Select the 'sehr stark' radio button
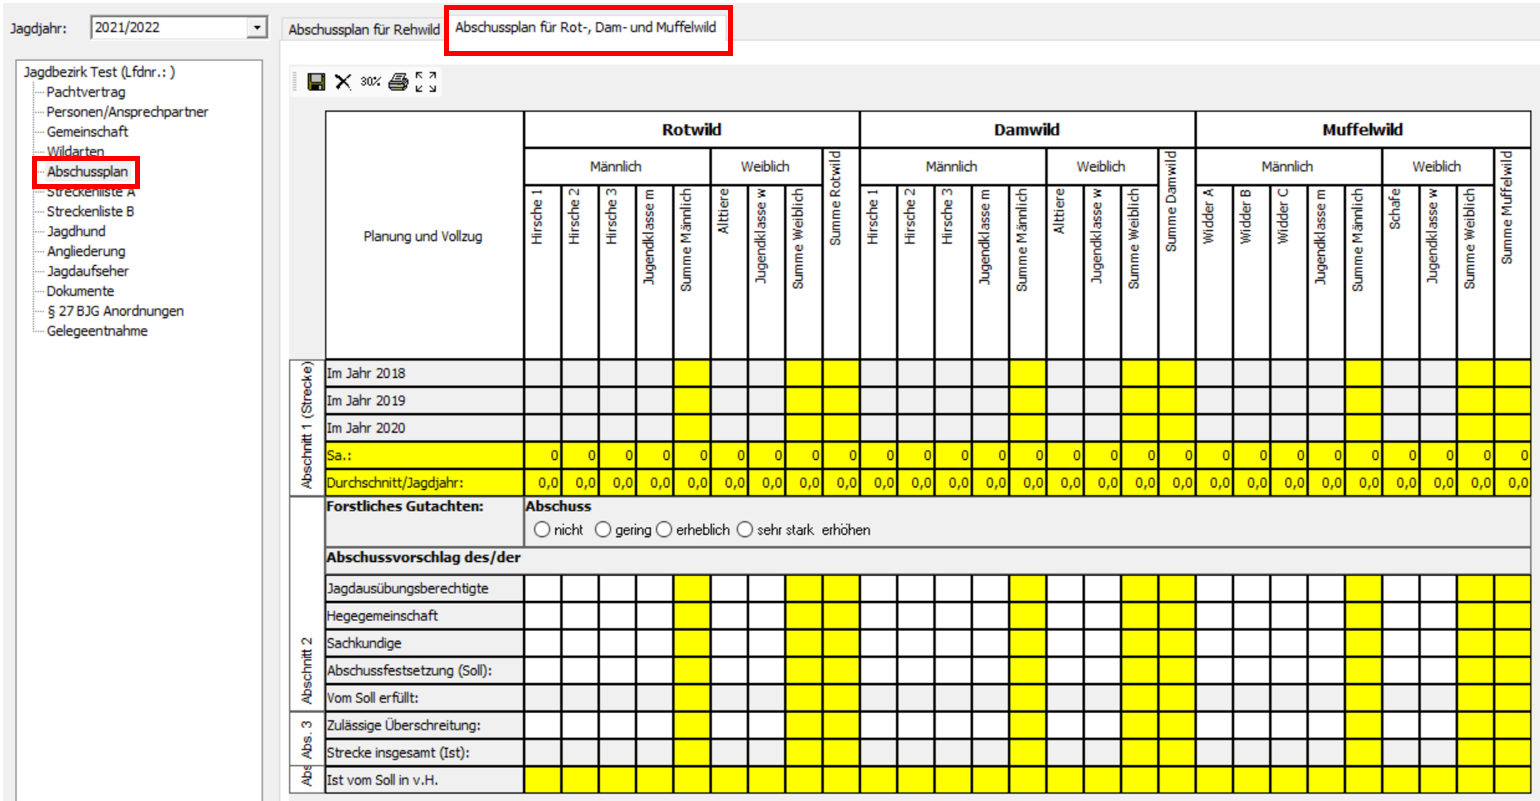Image resolution: width=1540 pixels, height=801 pixels. 745,530
